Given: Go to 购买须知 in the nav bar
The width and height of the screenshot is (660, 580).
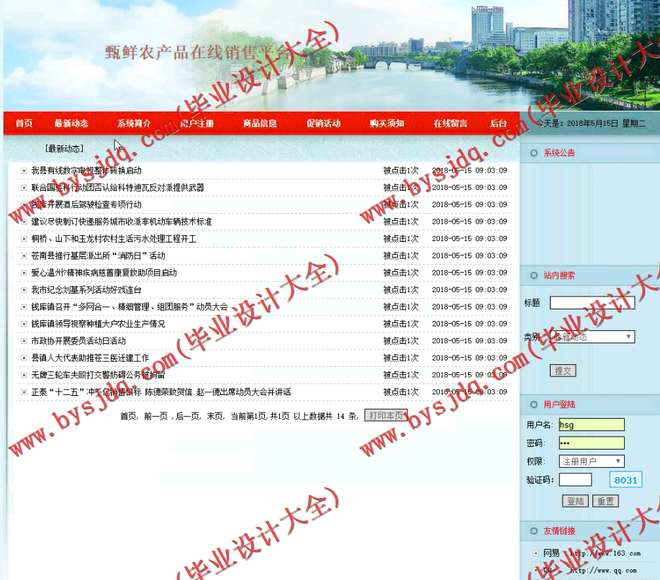Looking at the screenshot, I should pyautogui.click(x=387, y=123).
